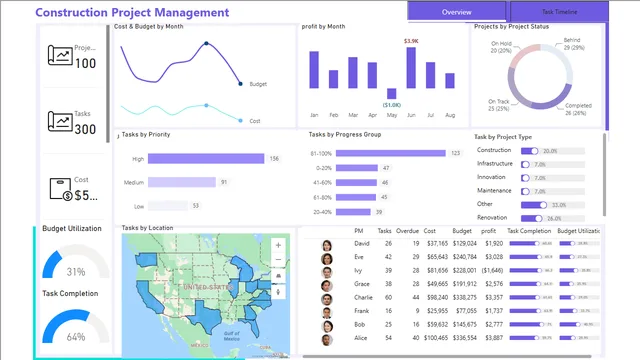This screenshot has height=360, width=640.
Task: Sort table by Cost column header
Action: click(429, 231)
